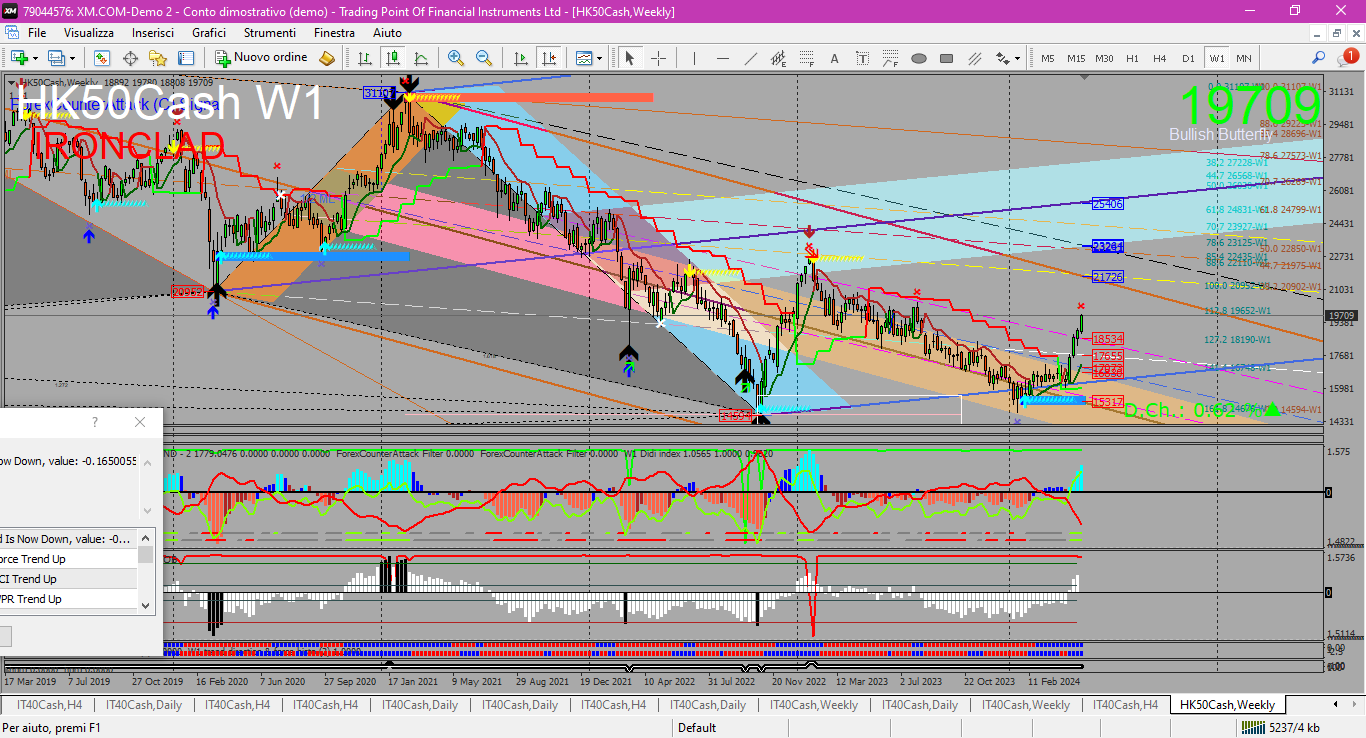The width and height of the screenshot is (1366, 738).
Task: Switch to the leftmost IT40Cash,H4 tab
Action: coord(48,704)
